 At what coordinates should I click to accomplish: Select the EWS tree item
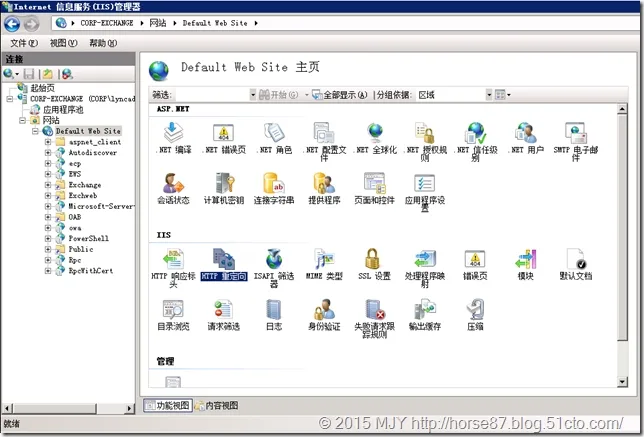(75, 174)
